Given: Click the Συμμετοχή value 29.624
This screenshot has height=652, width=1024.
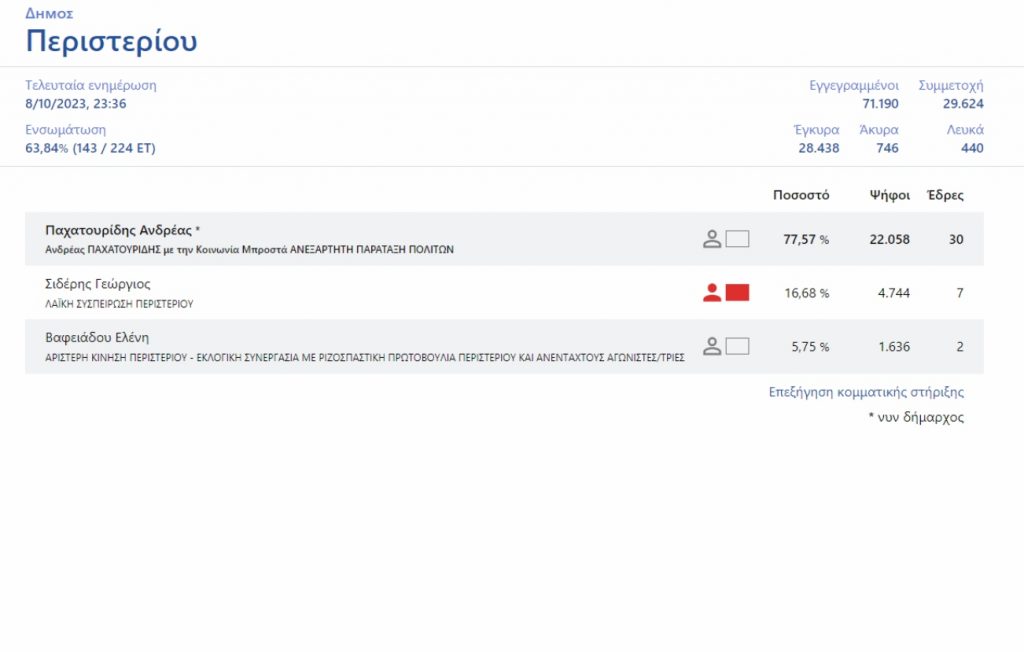Looking at the screenshot, I should 963,103.
